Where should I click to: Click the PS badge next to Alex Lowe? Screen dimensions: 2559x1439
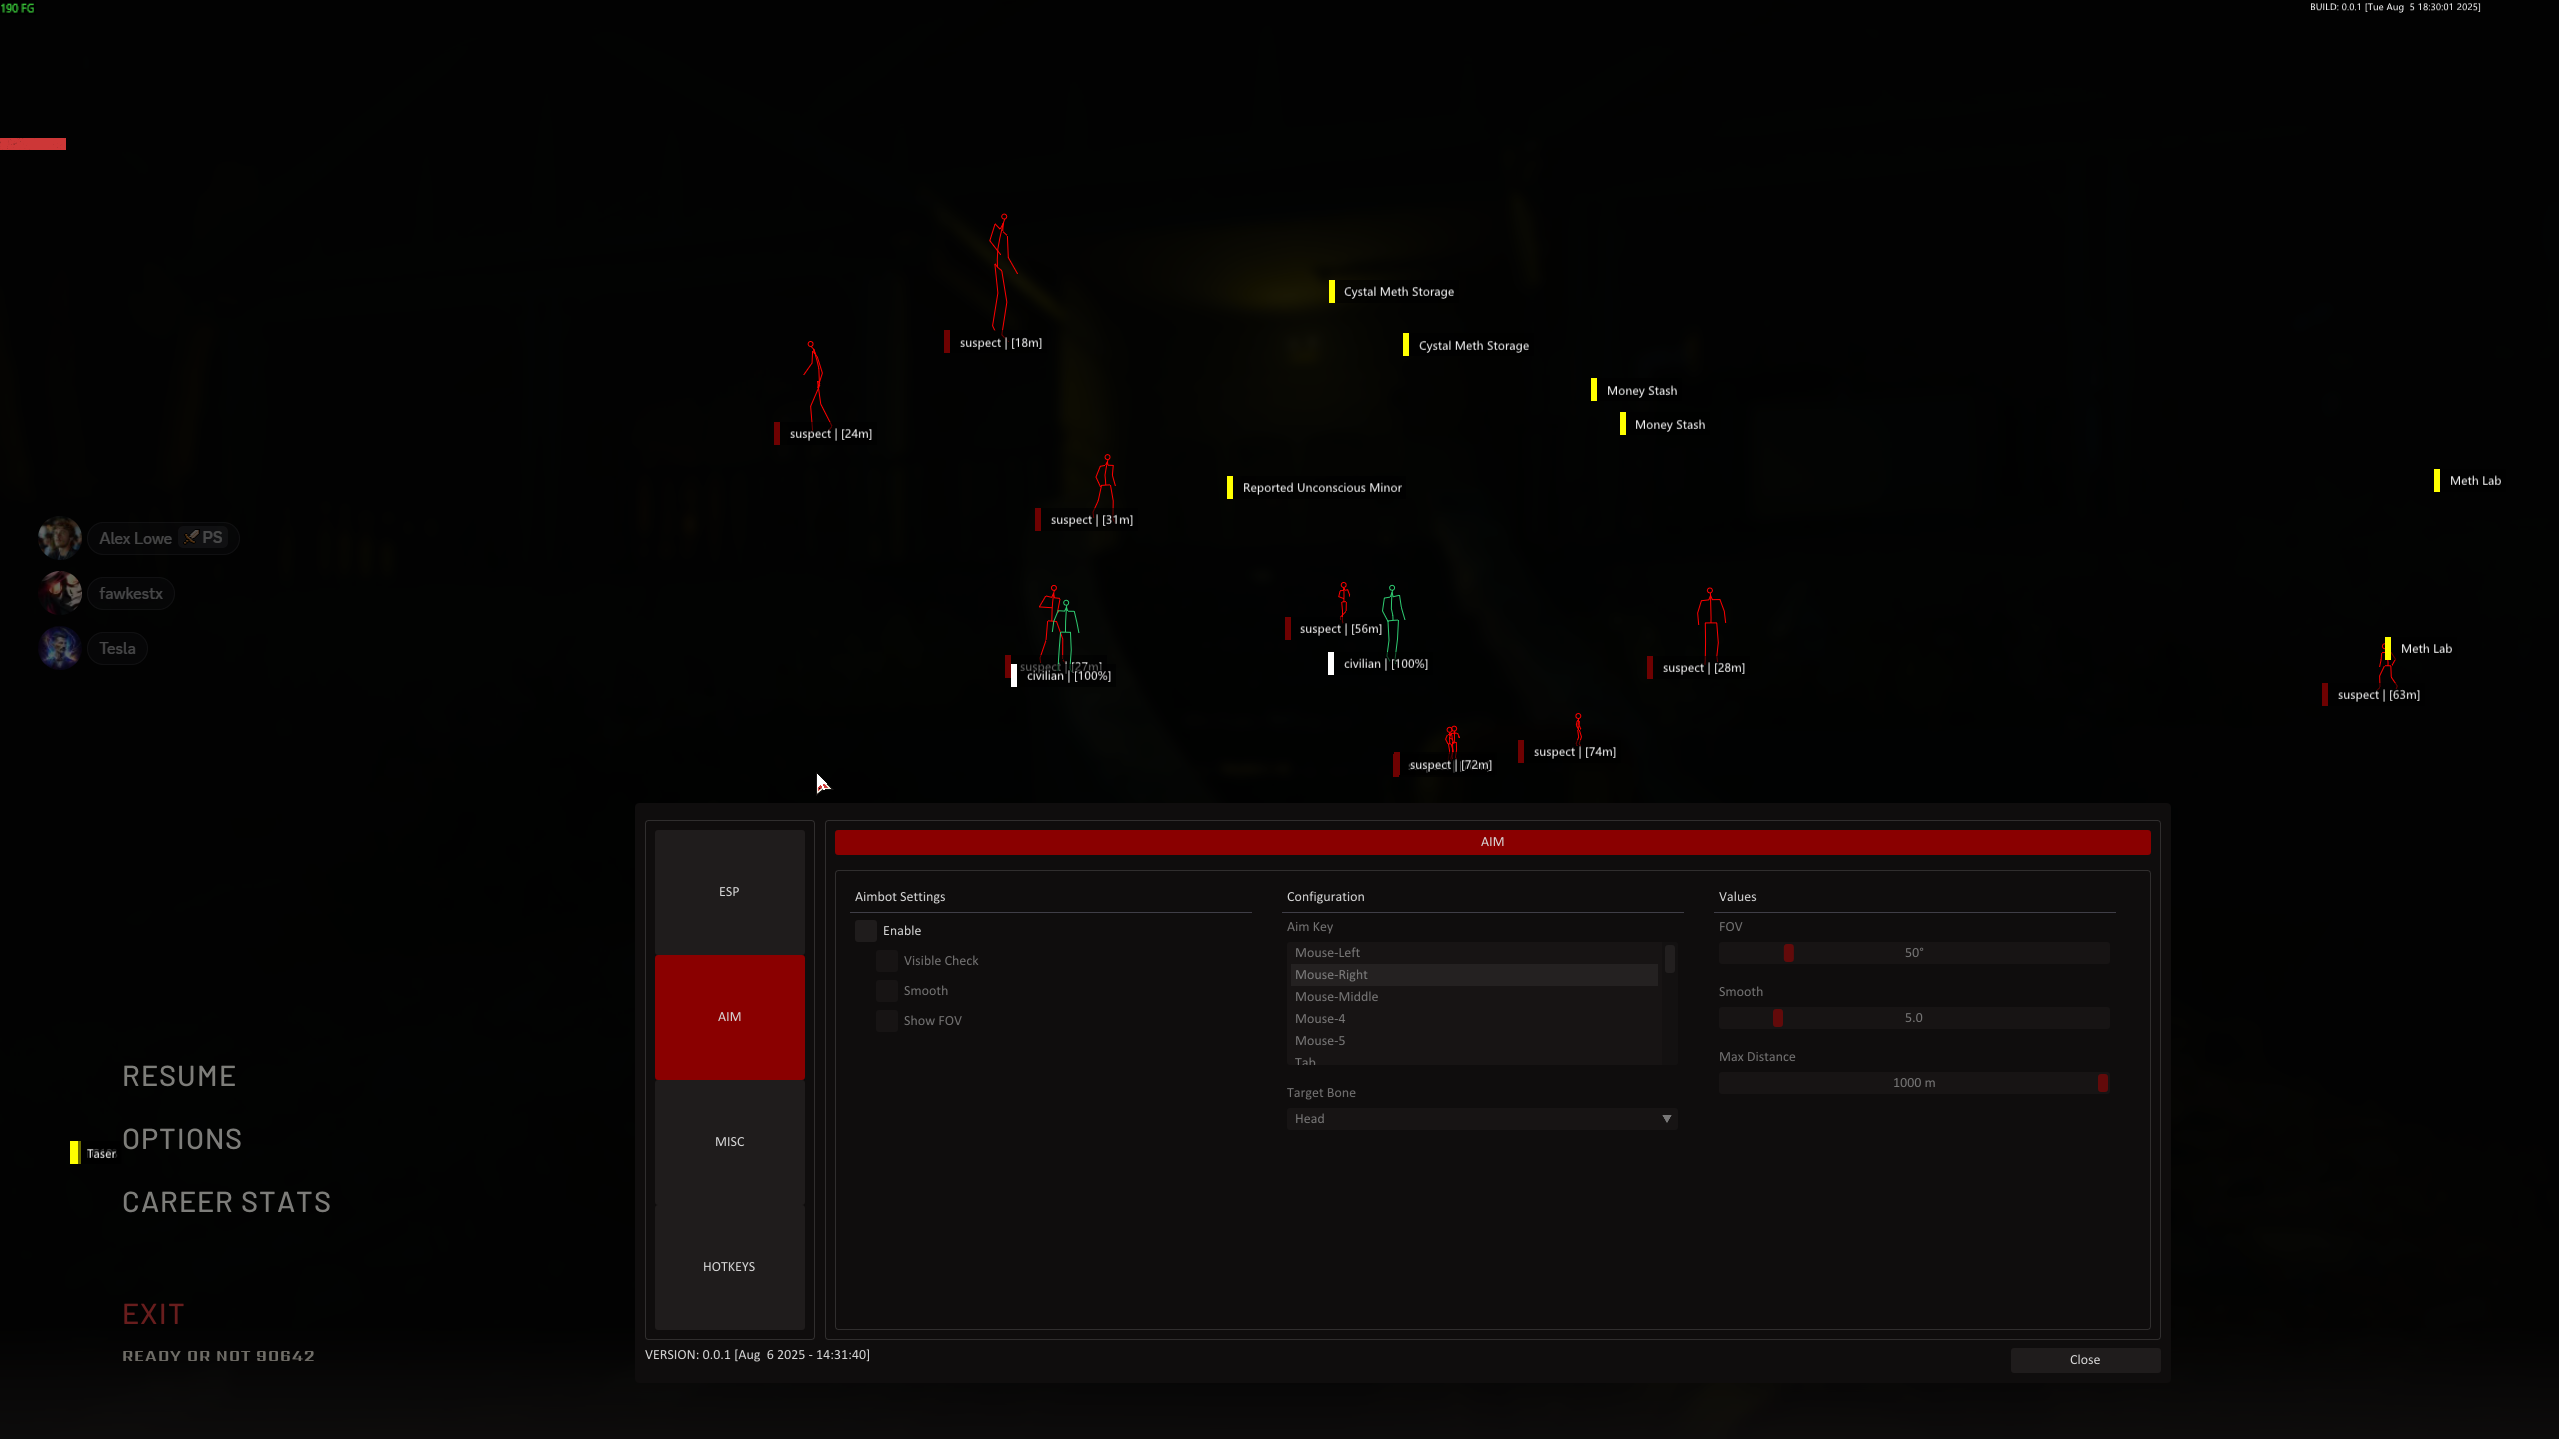pyautogui.click(x=204, y=537)
